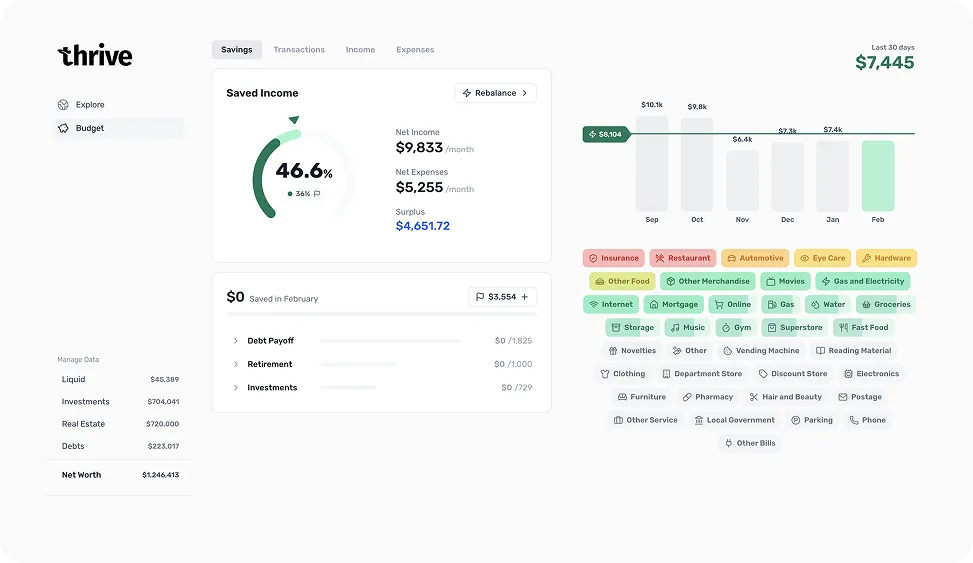Select the Reading Material category tag
973x563 pixels.
pyautogui.click(x=853, y=351)
